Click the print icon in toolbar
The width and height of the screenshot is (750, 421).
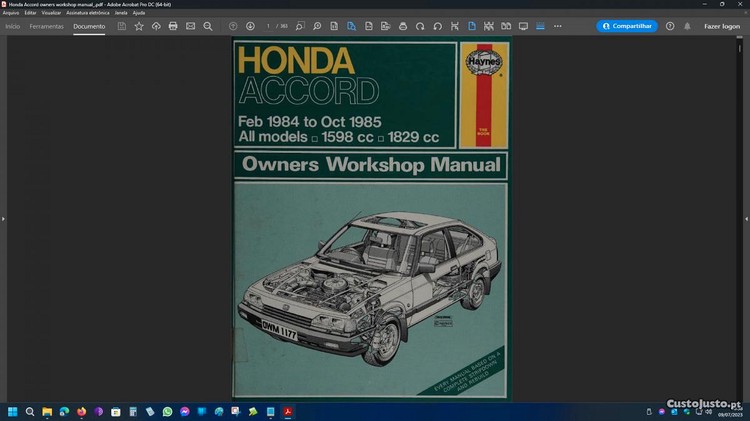pyautogui.click(x=173, y=26)
